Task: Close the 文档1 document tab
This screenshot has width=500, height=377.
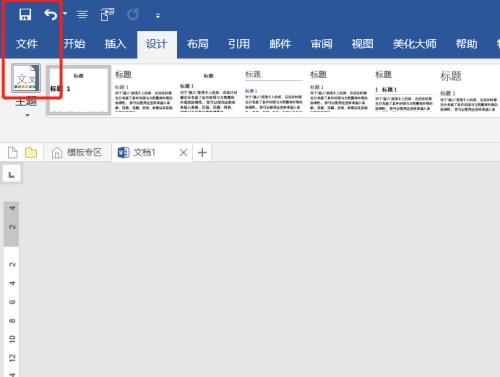Action: pos(183,153)
